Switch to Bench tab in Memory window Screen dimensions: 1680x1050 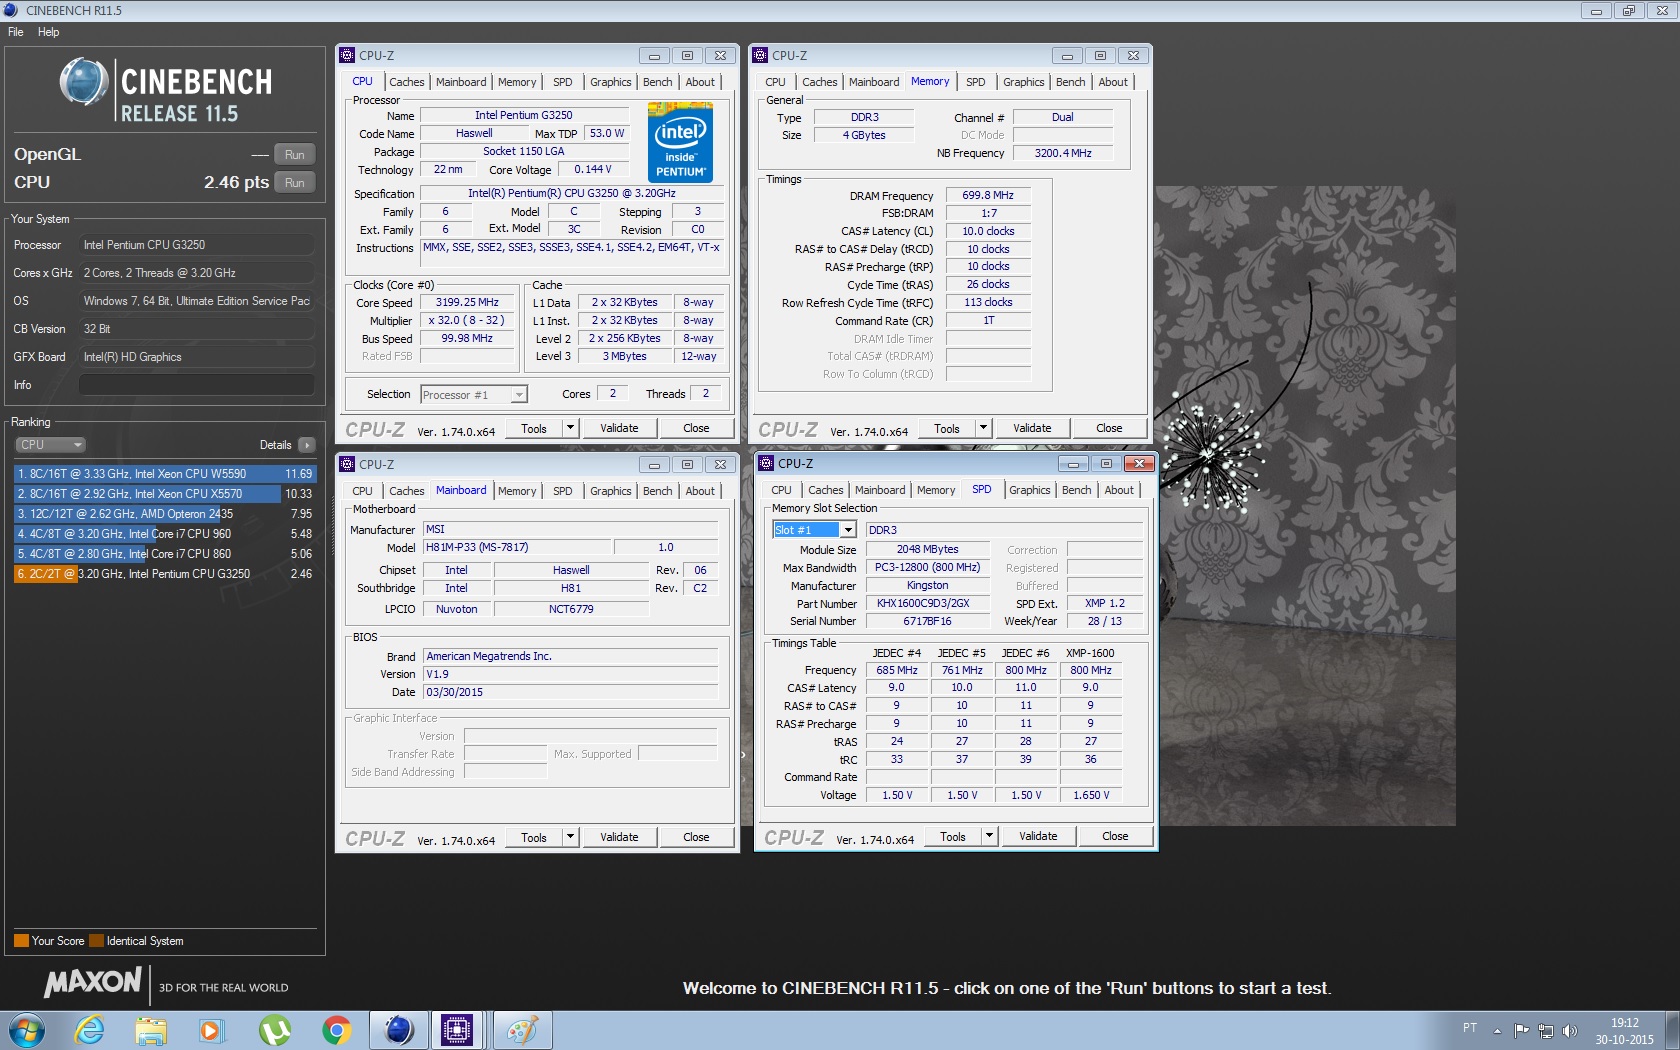tap(1070, 82)
